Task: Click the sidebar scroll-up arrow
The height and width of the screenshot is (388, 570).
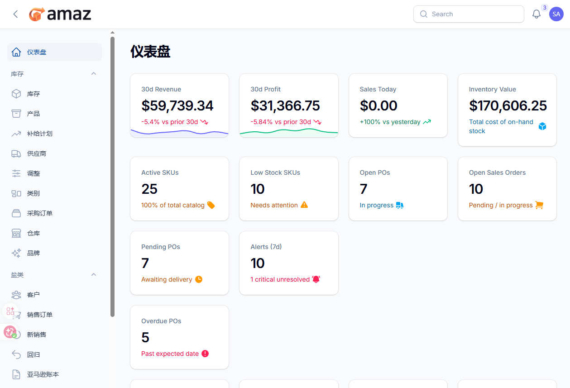Action: click(112, 33)
